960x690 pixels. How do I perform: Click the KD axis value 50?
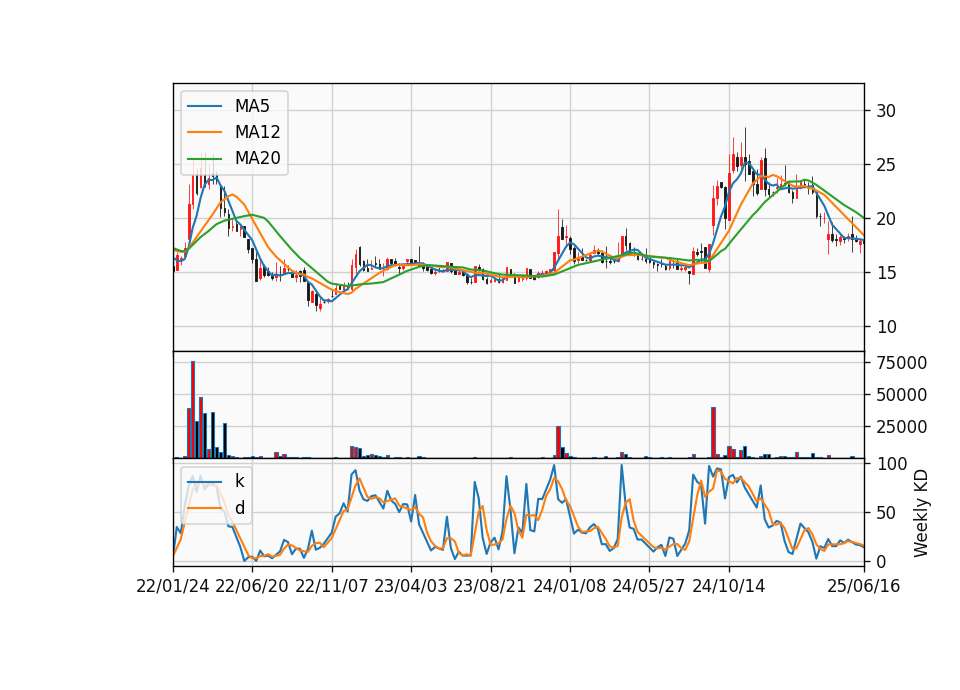coord(886,513)
